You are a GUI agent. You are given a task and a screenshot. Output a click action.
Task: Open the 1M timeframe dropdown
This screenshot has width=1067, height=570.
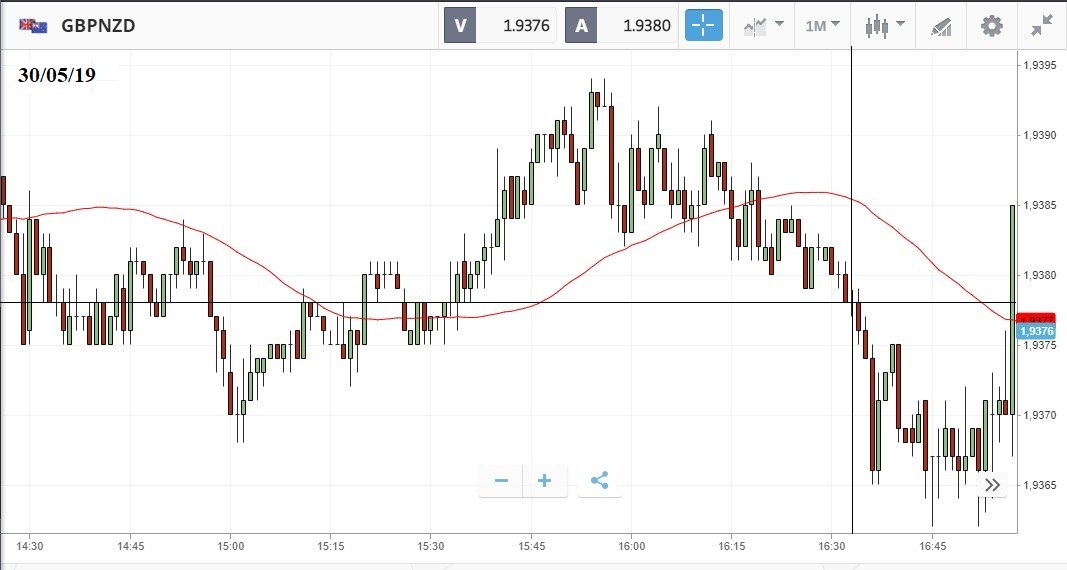(x=822, y=26)
